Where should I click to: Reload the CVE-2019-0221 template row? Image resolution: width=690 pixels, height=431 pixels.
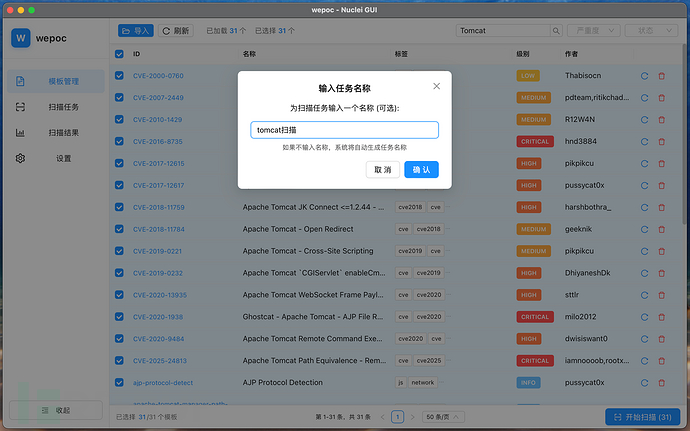(645, 251)
